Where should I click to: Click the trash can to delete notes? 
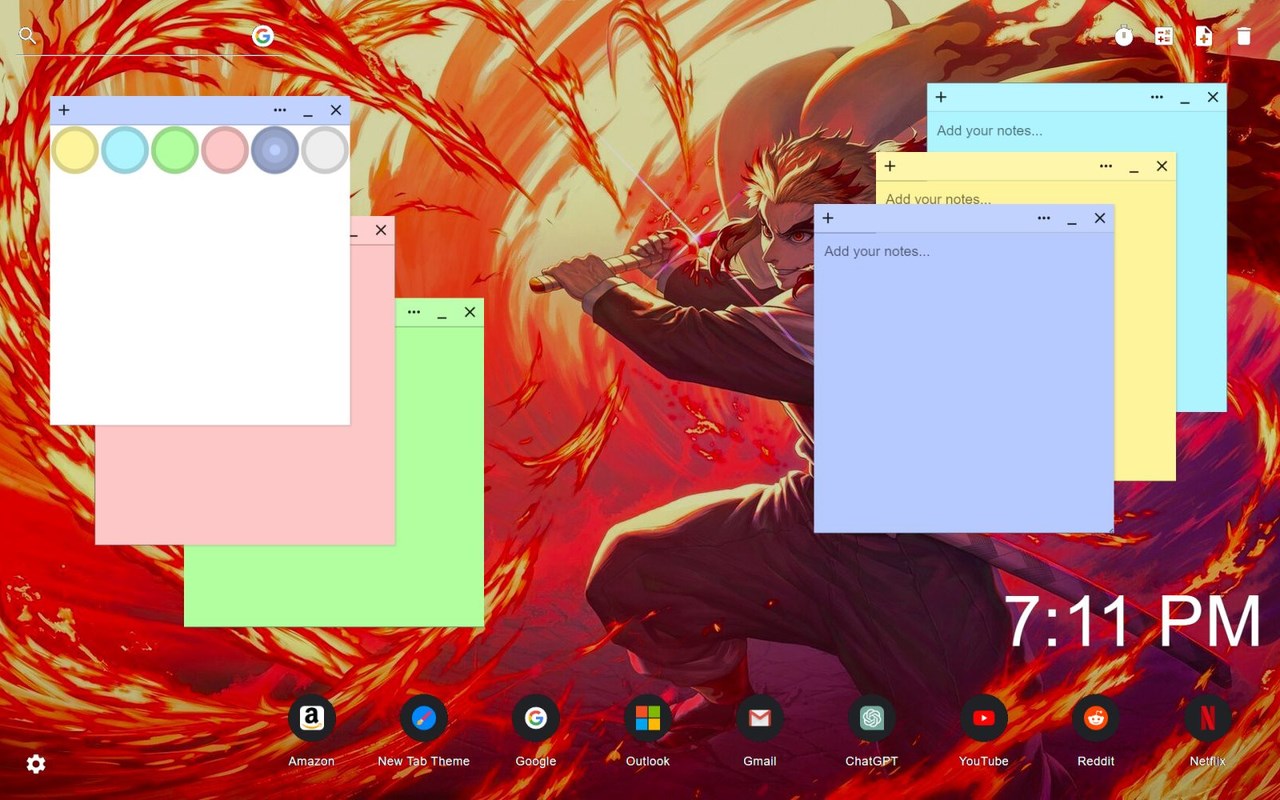click(x=1244, y=36)
